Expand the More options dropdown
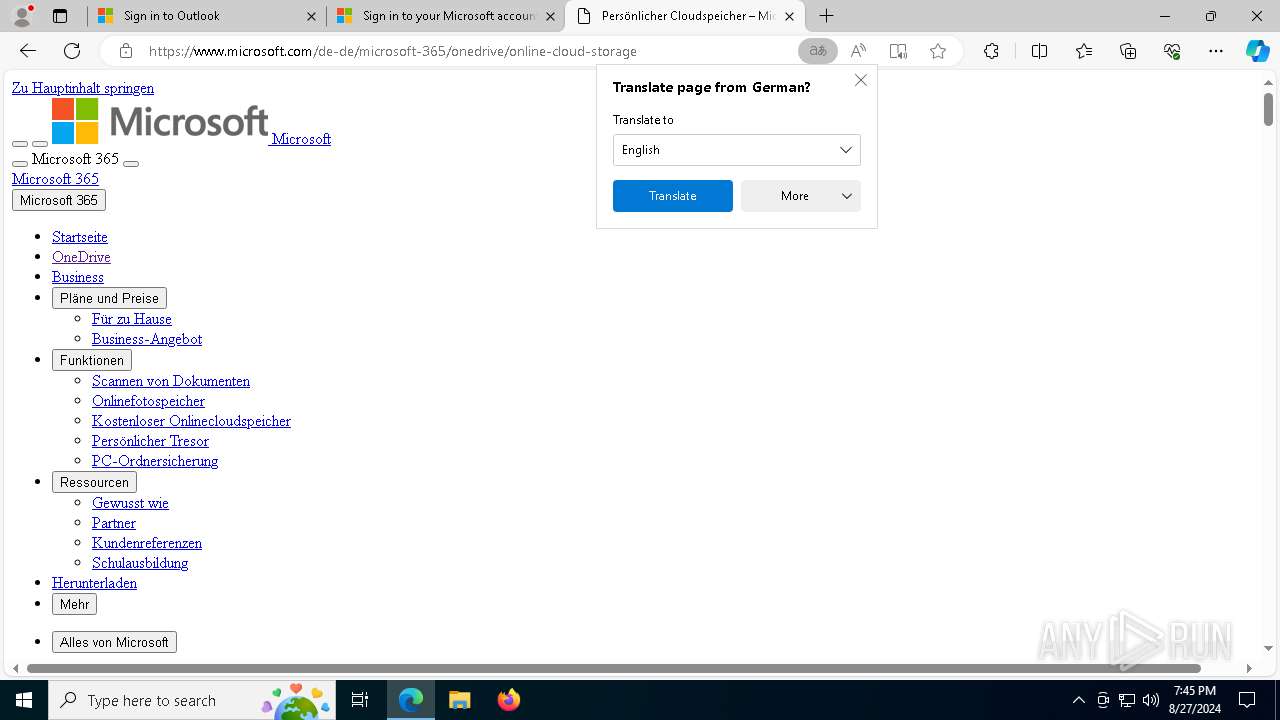Screen dimensions: 1280x720 [801, 196]
